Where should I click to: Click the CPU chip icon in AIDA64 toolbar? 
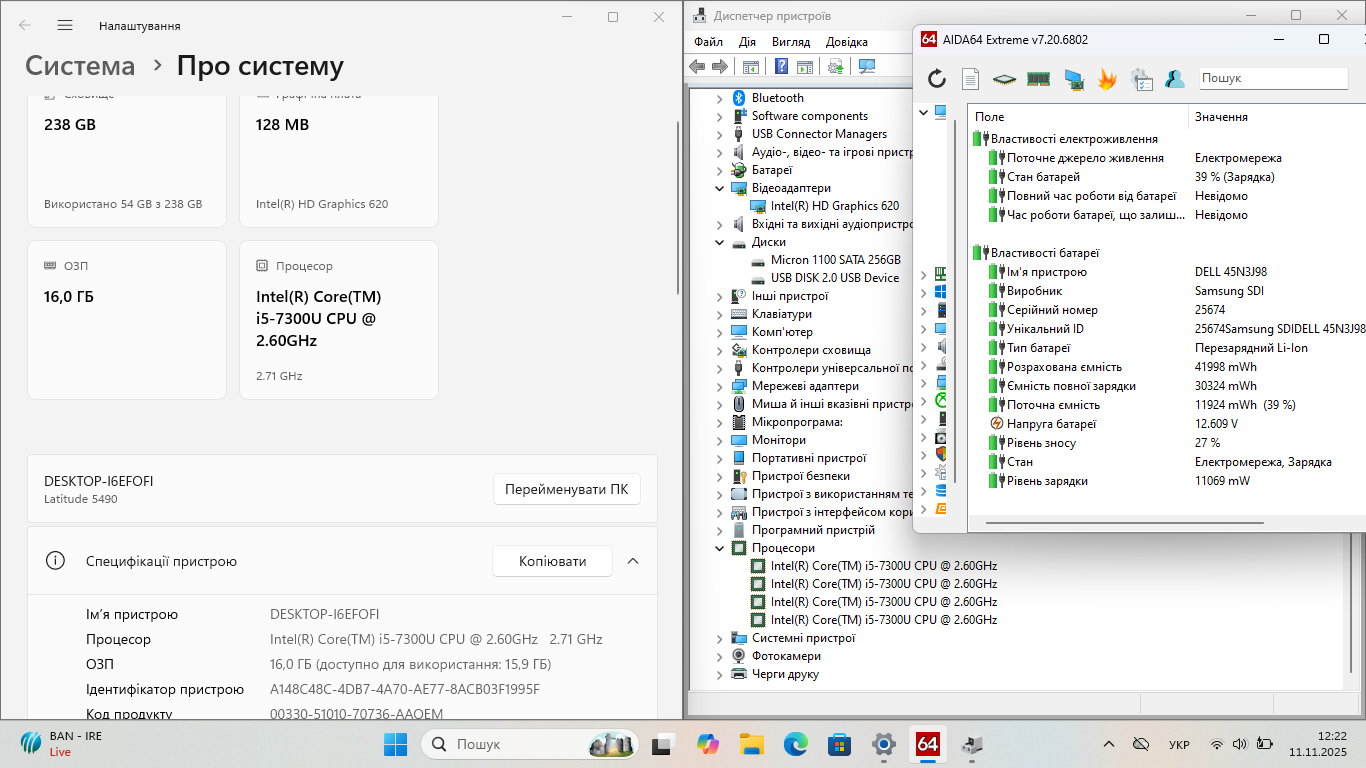pyautogui.click(x=1004, y=79)
